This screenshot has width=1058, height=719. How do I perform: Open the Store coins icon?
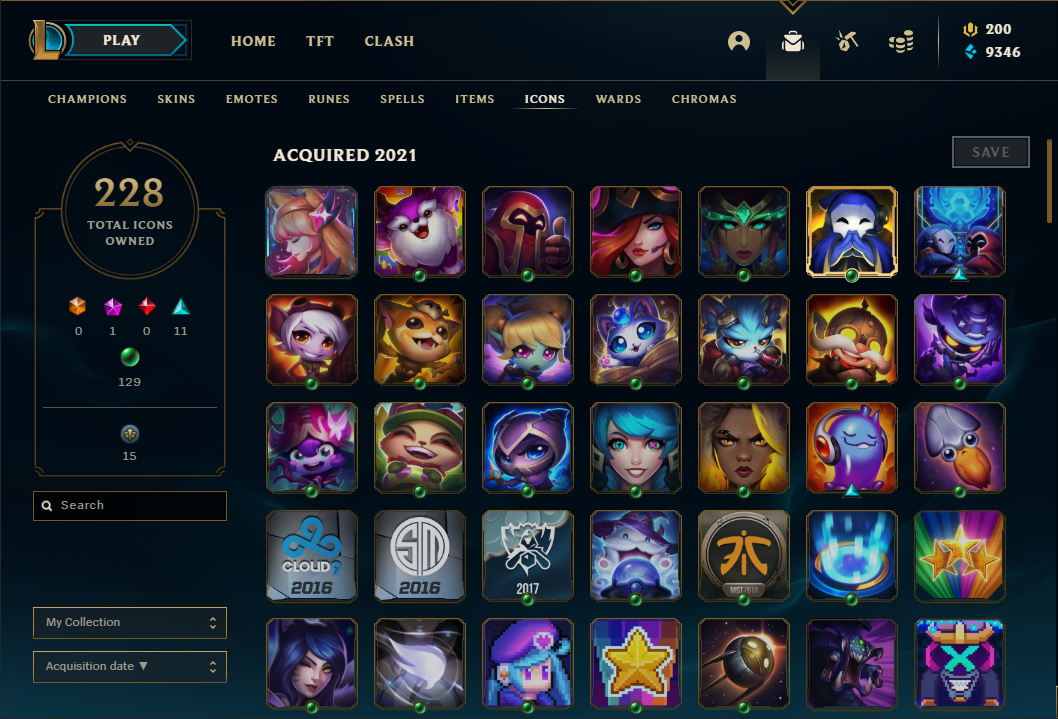(x=901, y=42)
